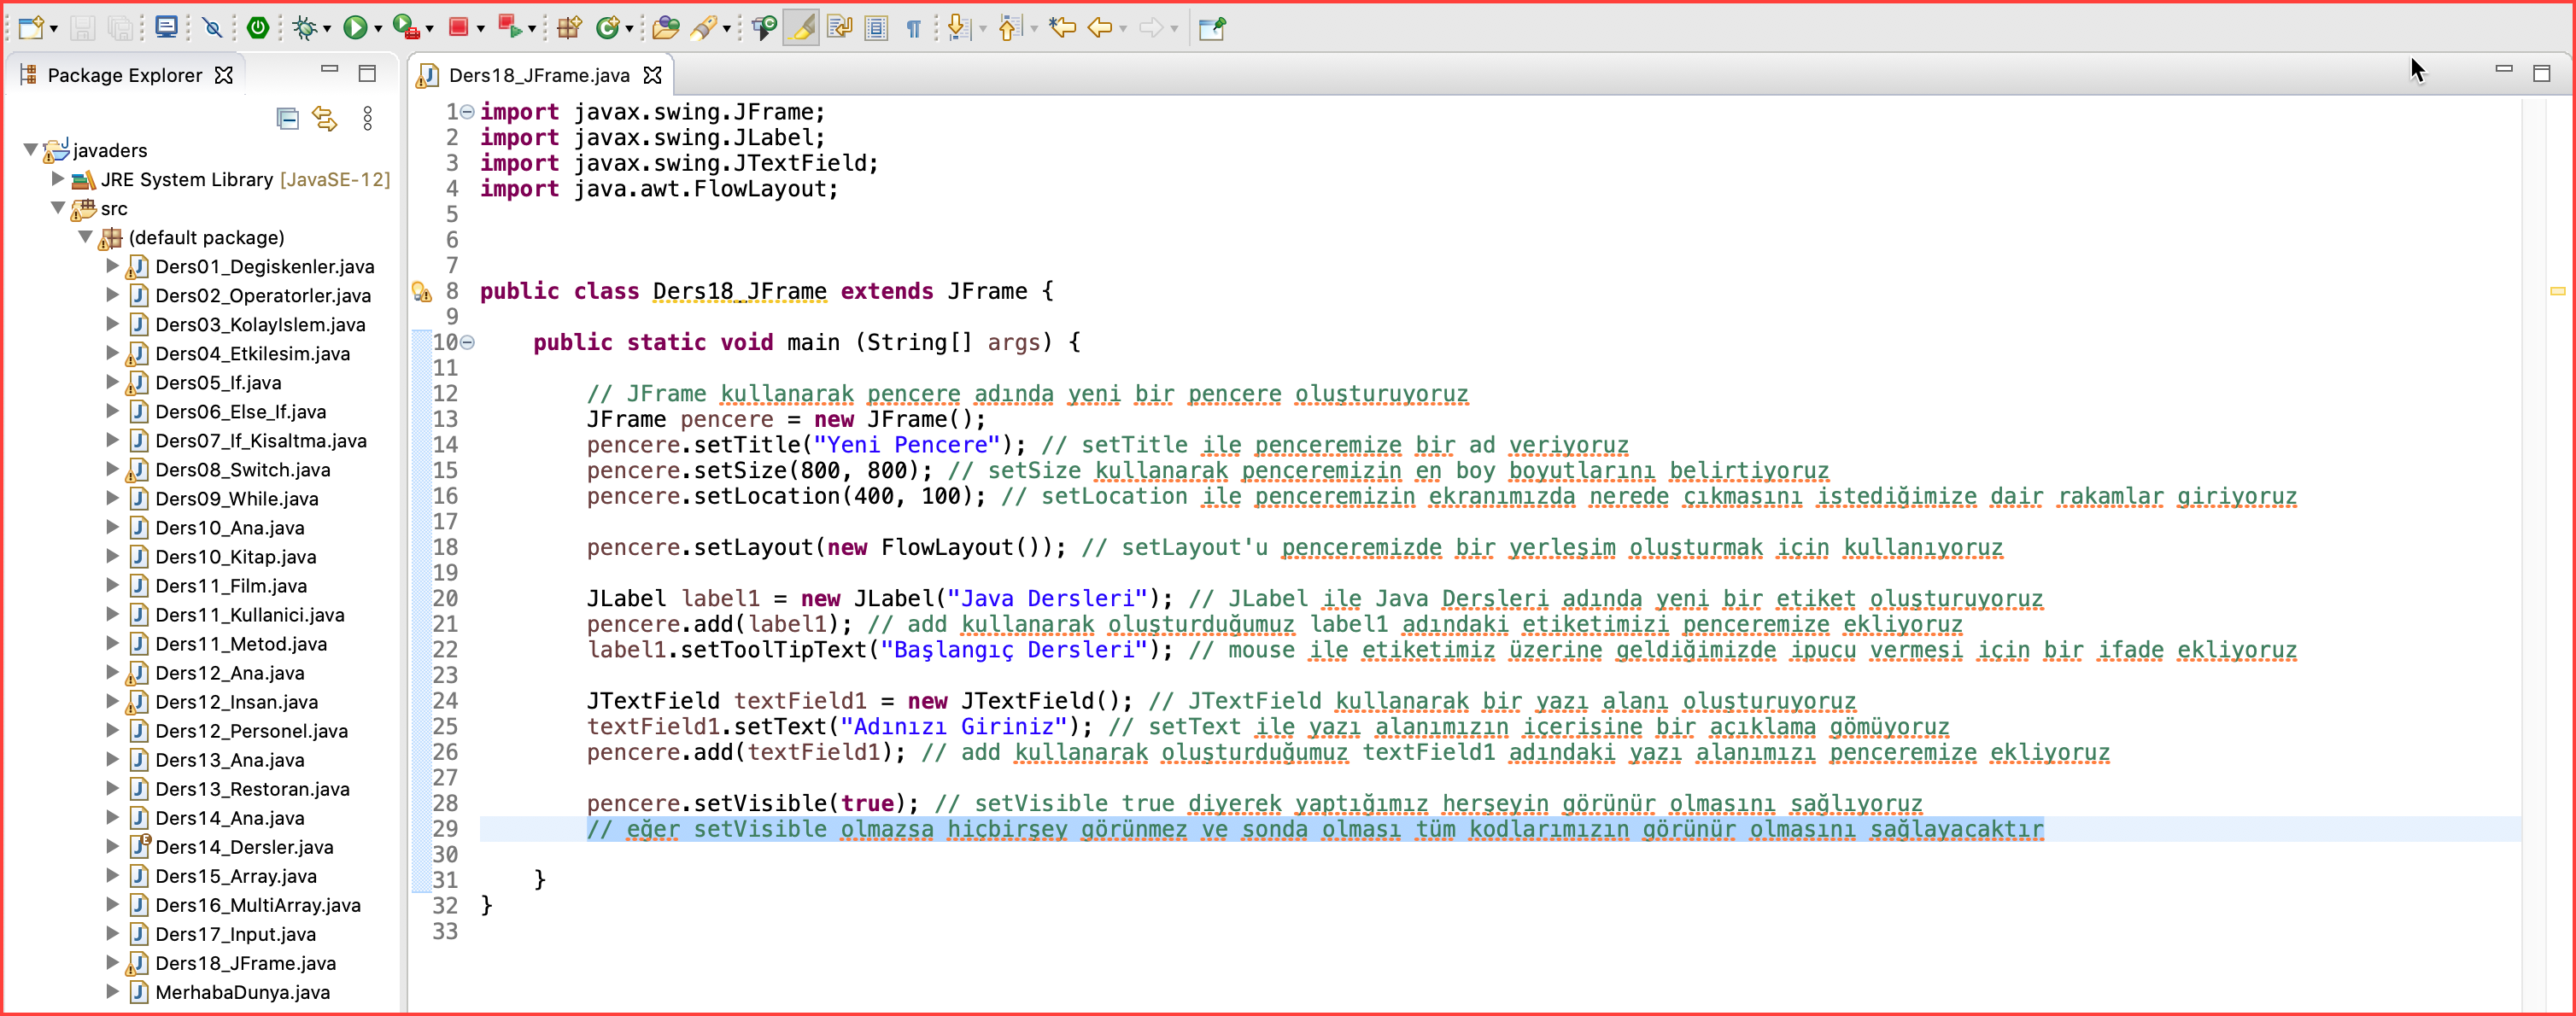Select Ders12_Personel.java file

251,730
